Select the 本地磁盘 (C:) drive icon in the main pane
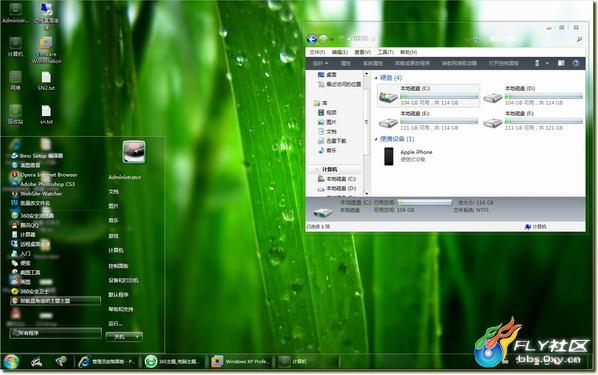 click(388, 97)
